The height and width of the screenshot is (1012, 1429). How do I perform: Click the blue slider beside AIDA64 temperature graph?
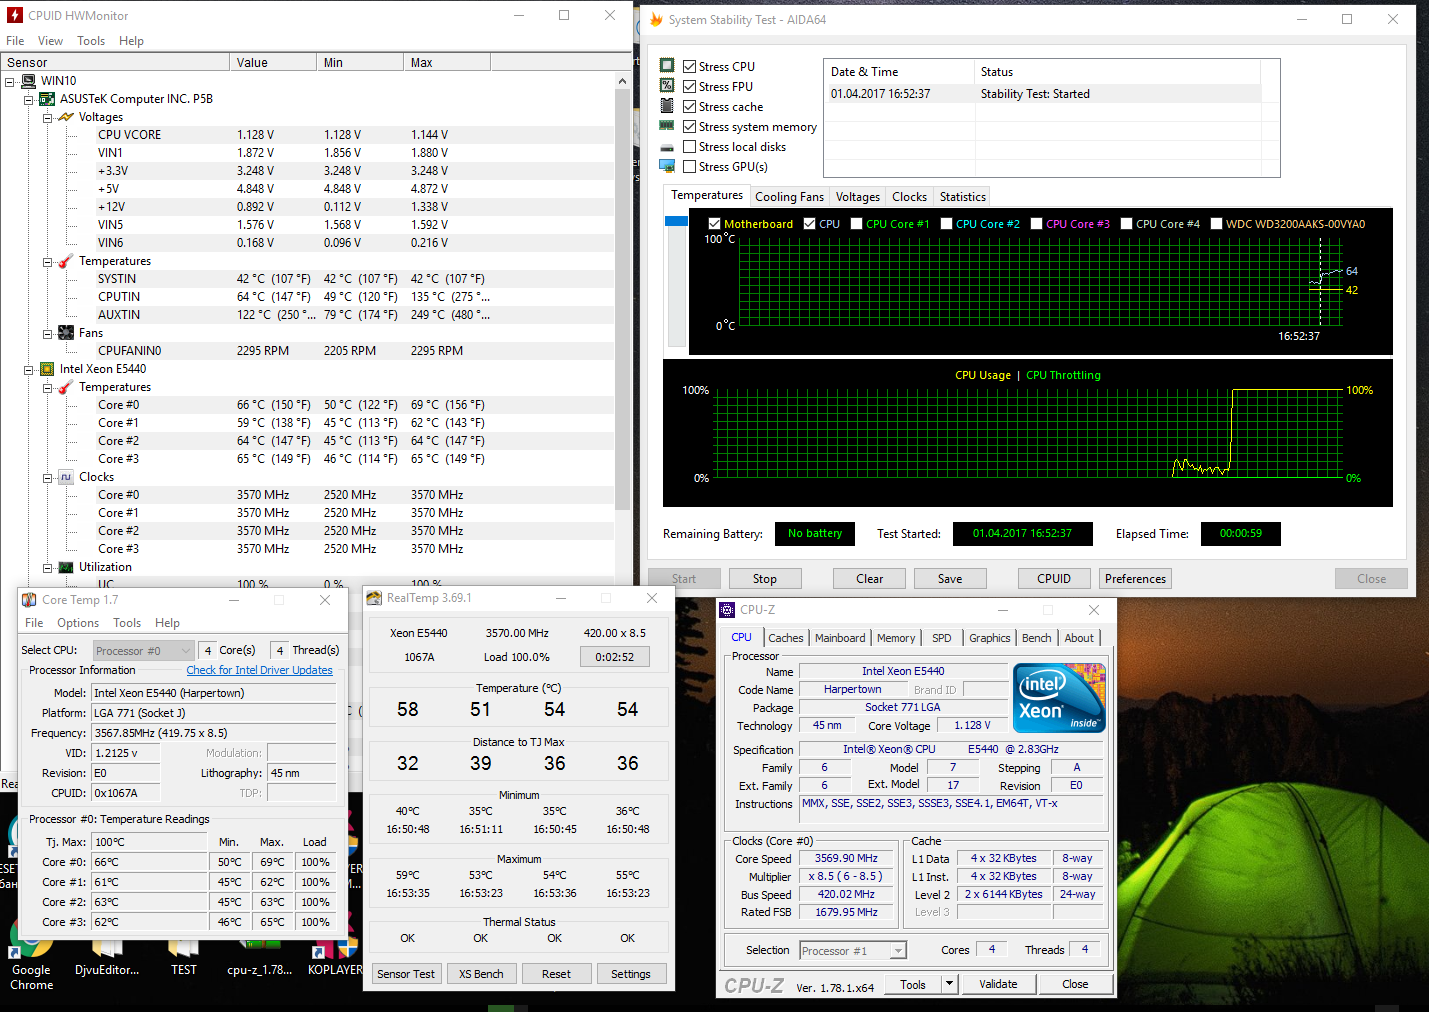pos(676,221)
